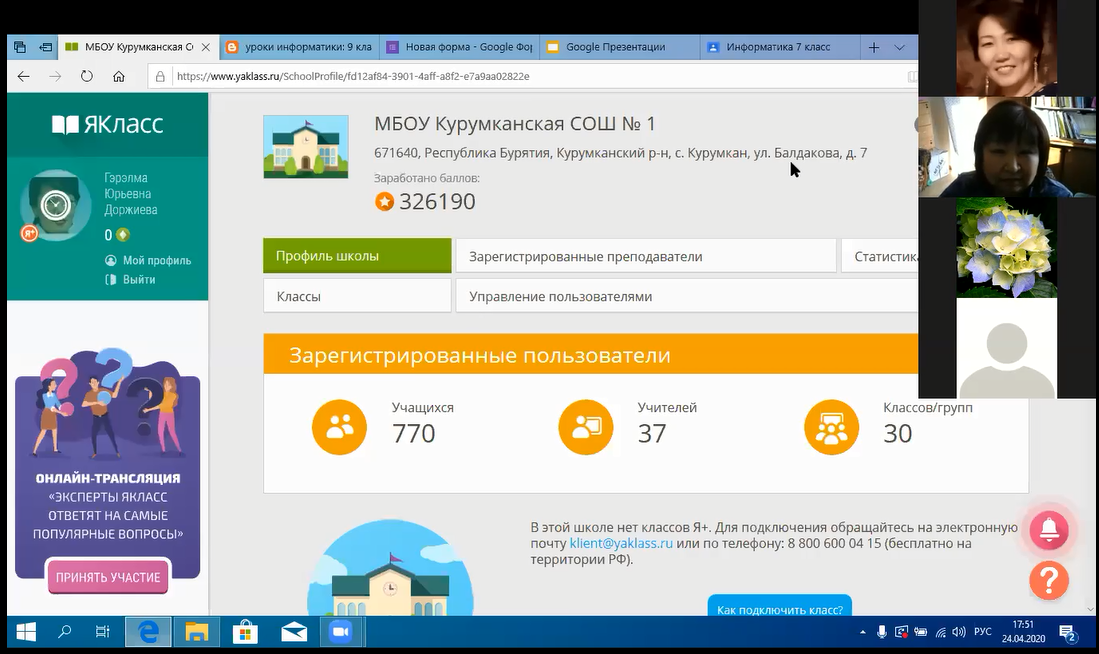
Task: Click the browser back arrow
Action: point(23,76)
